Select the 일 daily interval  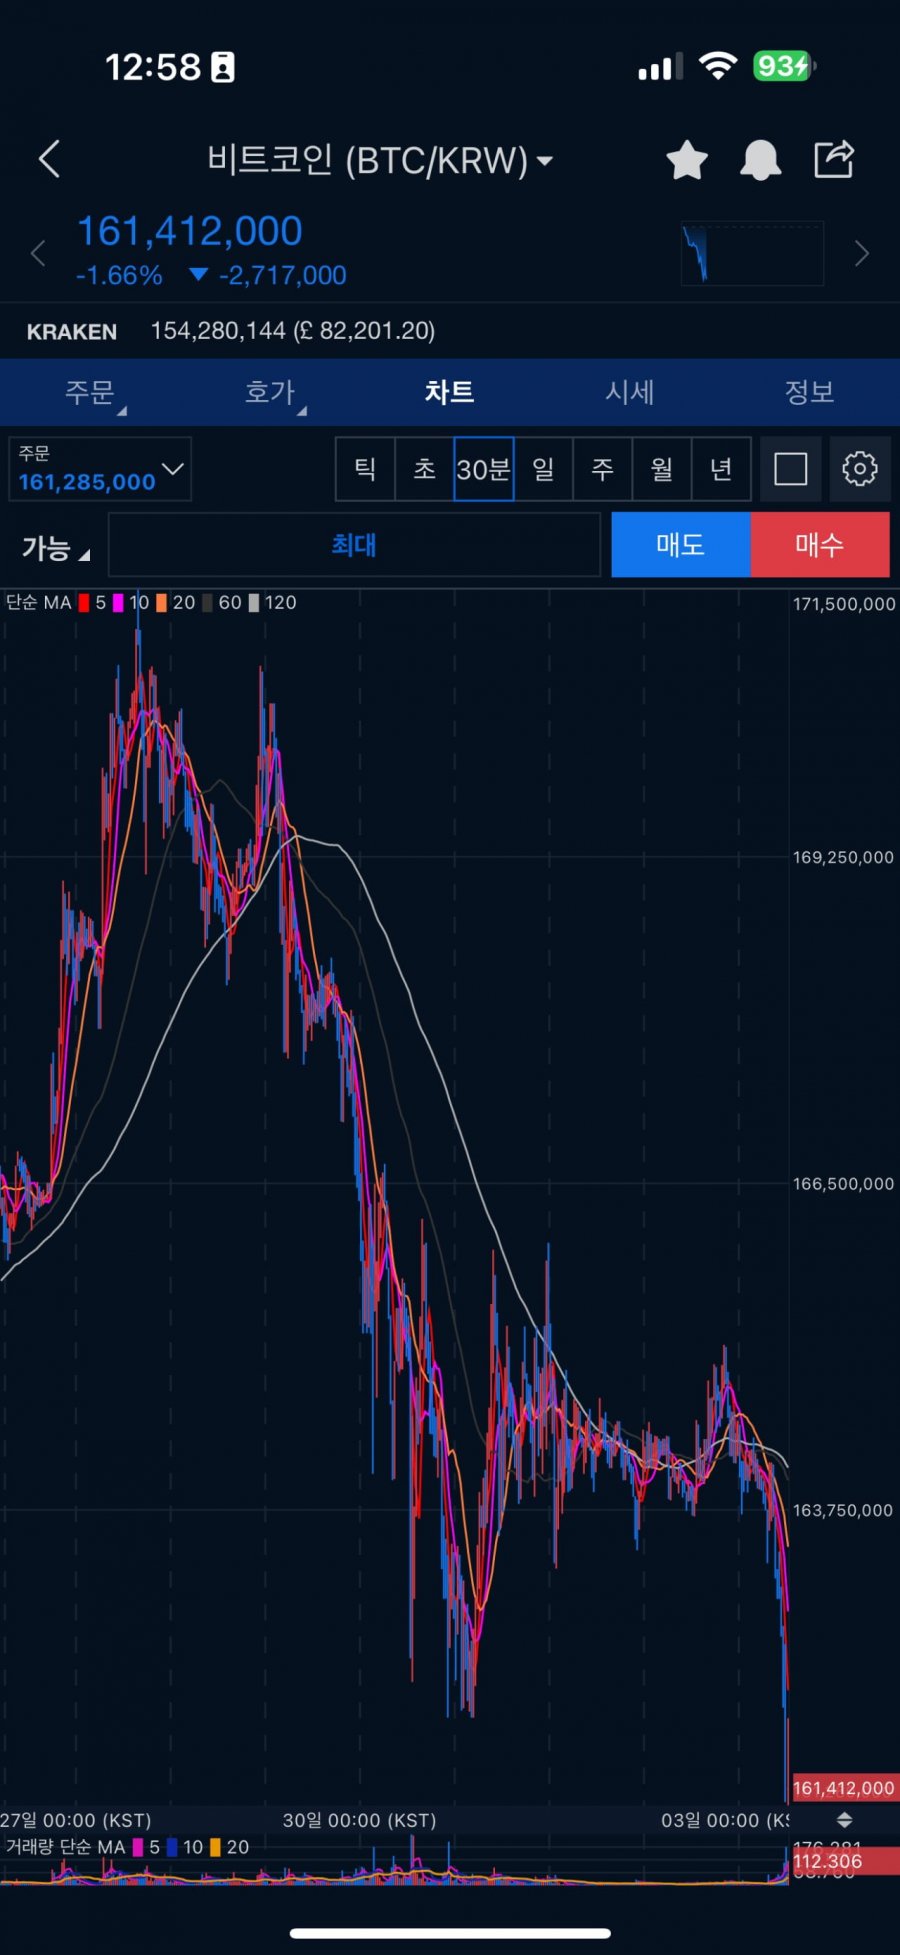coord(543,468)
